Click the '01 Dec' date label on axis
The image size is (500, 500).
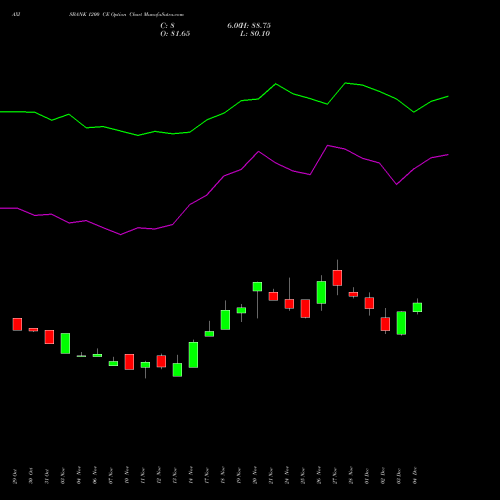click(367, 476)
